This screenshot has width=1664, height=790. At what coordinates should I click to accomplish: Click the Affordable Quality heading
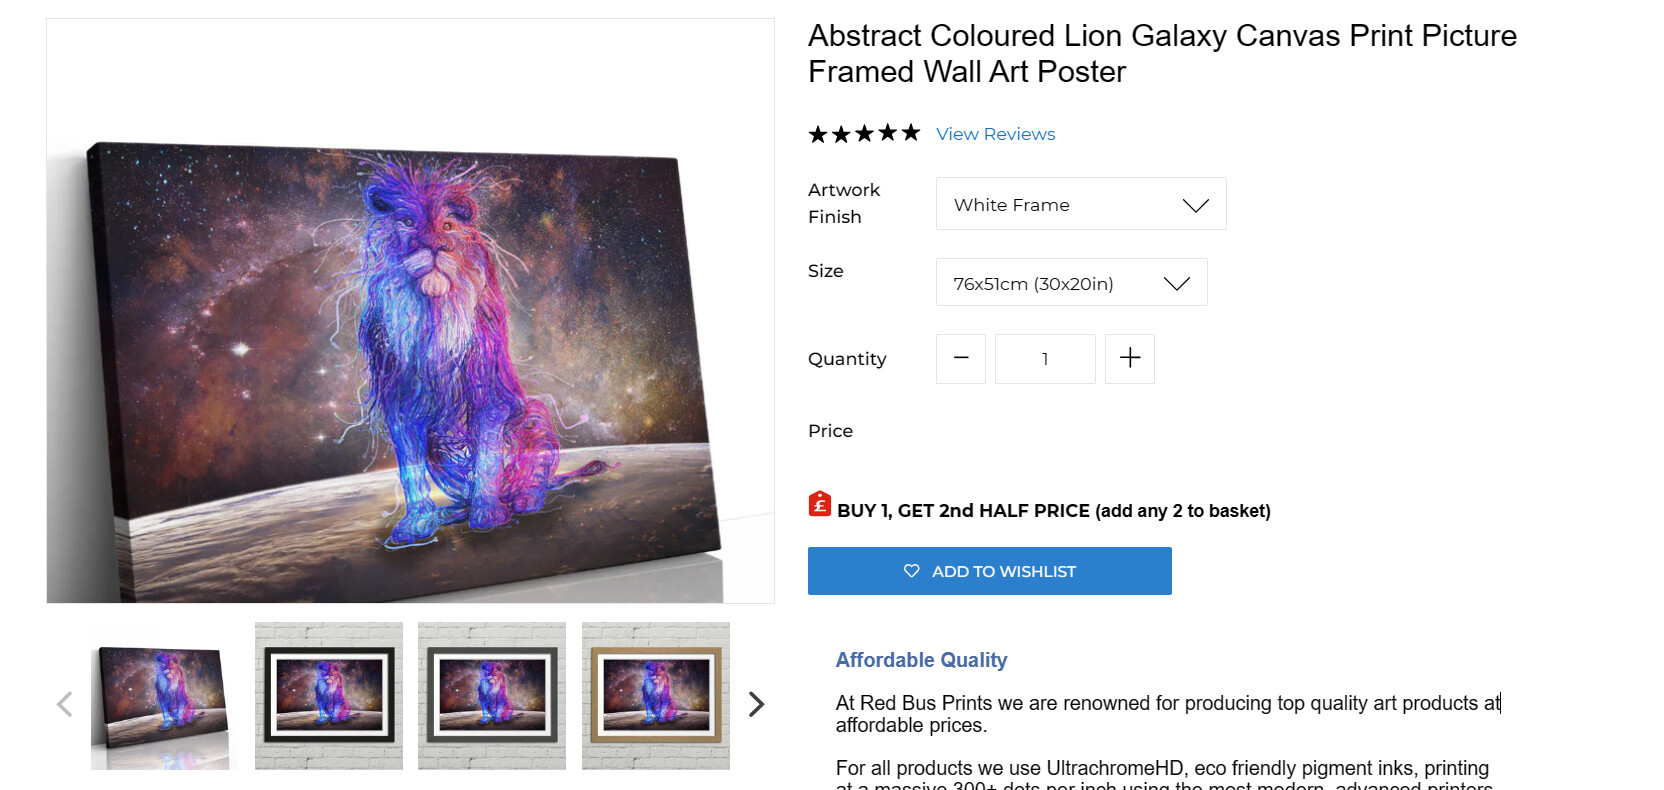(921, 660)
